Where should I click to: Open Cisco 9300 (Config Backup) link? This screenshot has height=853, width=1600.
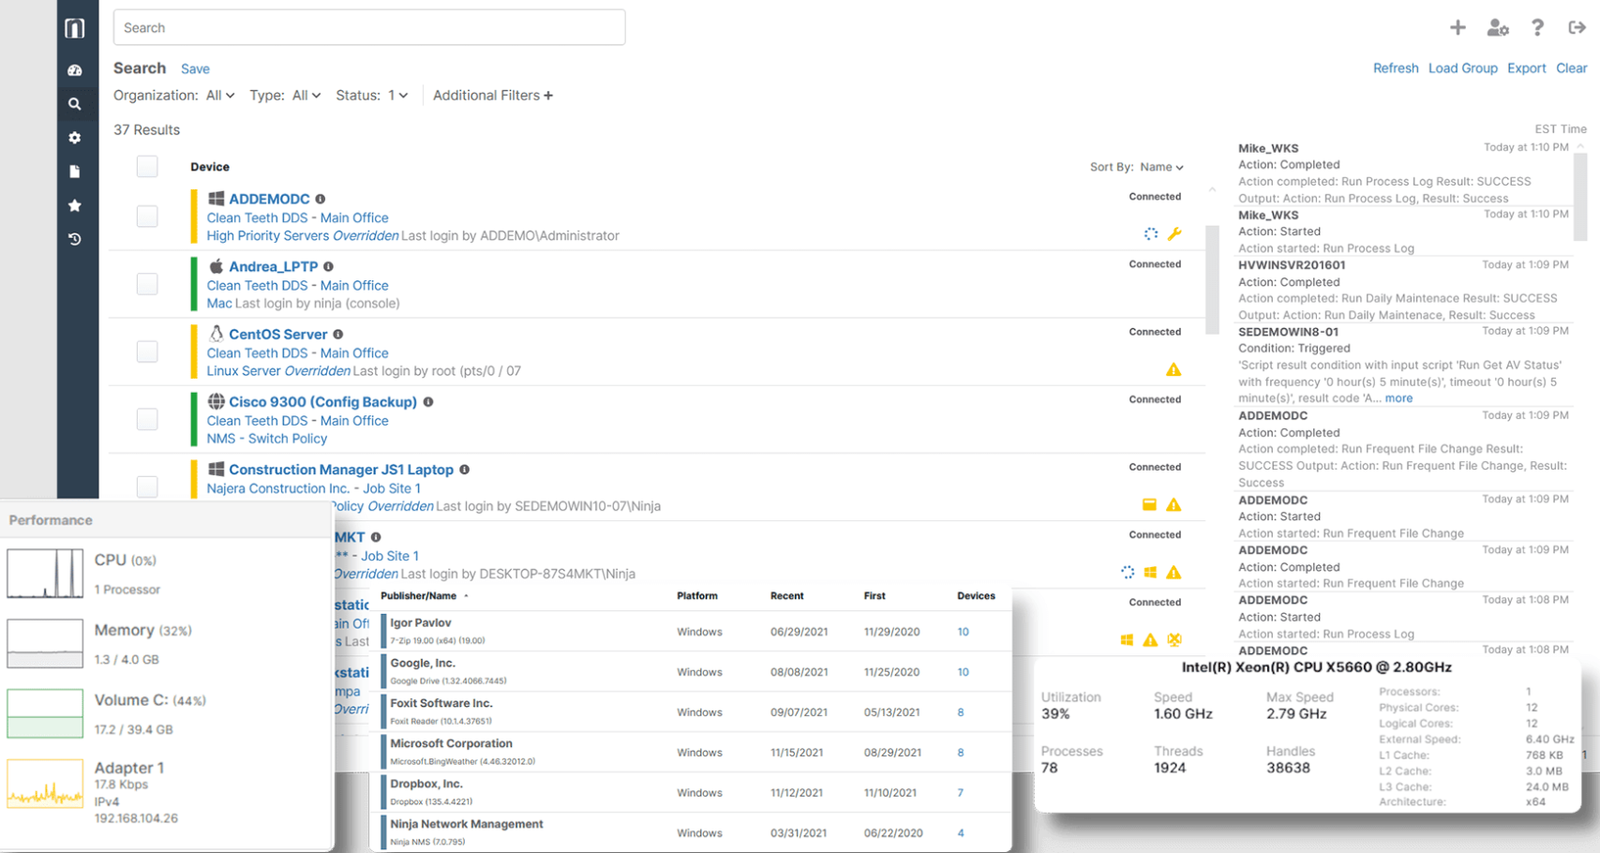[323, 402]
